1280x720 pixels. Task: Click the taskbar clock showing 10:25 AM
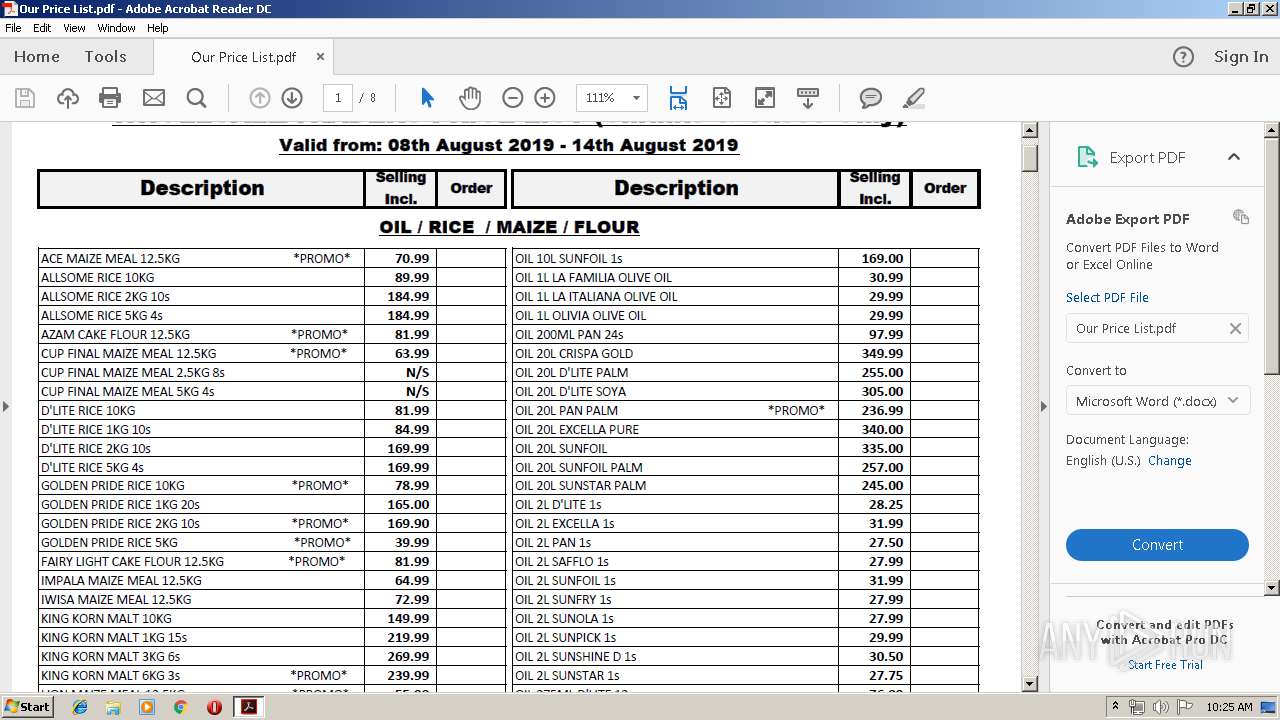1229,707
